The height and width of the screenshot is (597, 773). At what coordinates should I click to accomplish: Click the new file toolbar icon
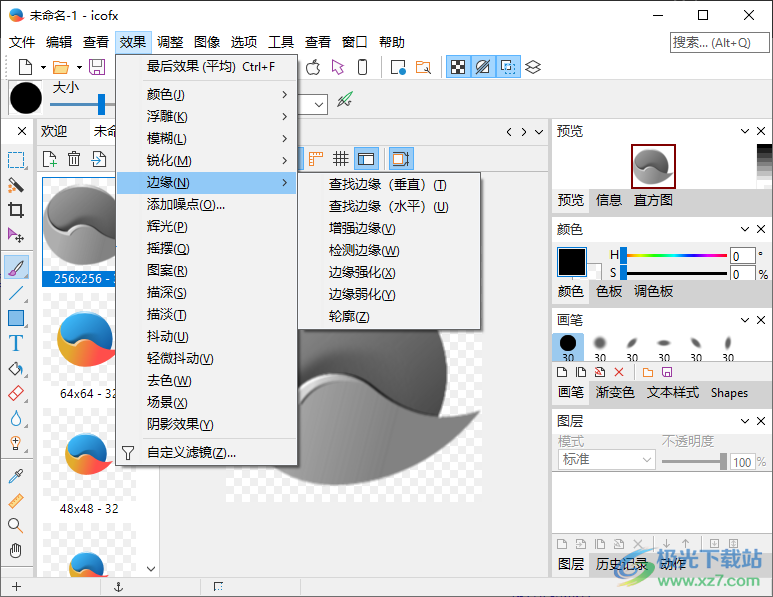(26, 67)
